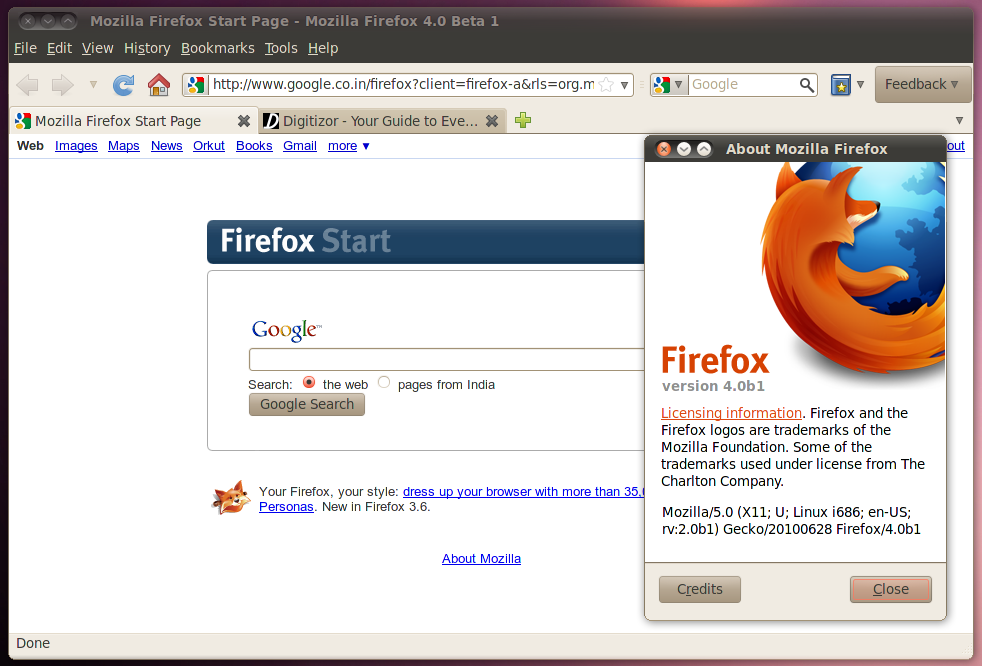Reload the current page
The width and height of the screenshot is (982, 666).
[x=123, y=85]
